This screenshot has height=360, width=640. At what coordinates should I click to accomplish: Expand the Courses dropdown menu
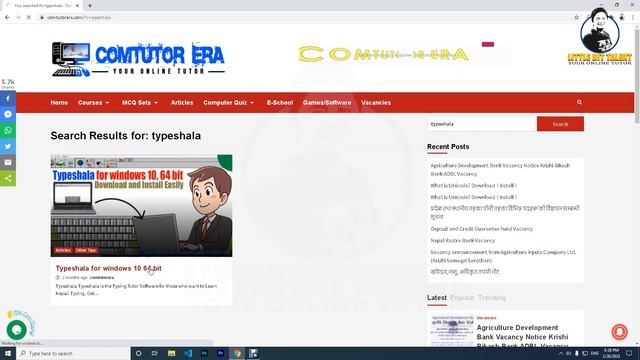93,102
